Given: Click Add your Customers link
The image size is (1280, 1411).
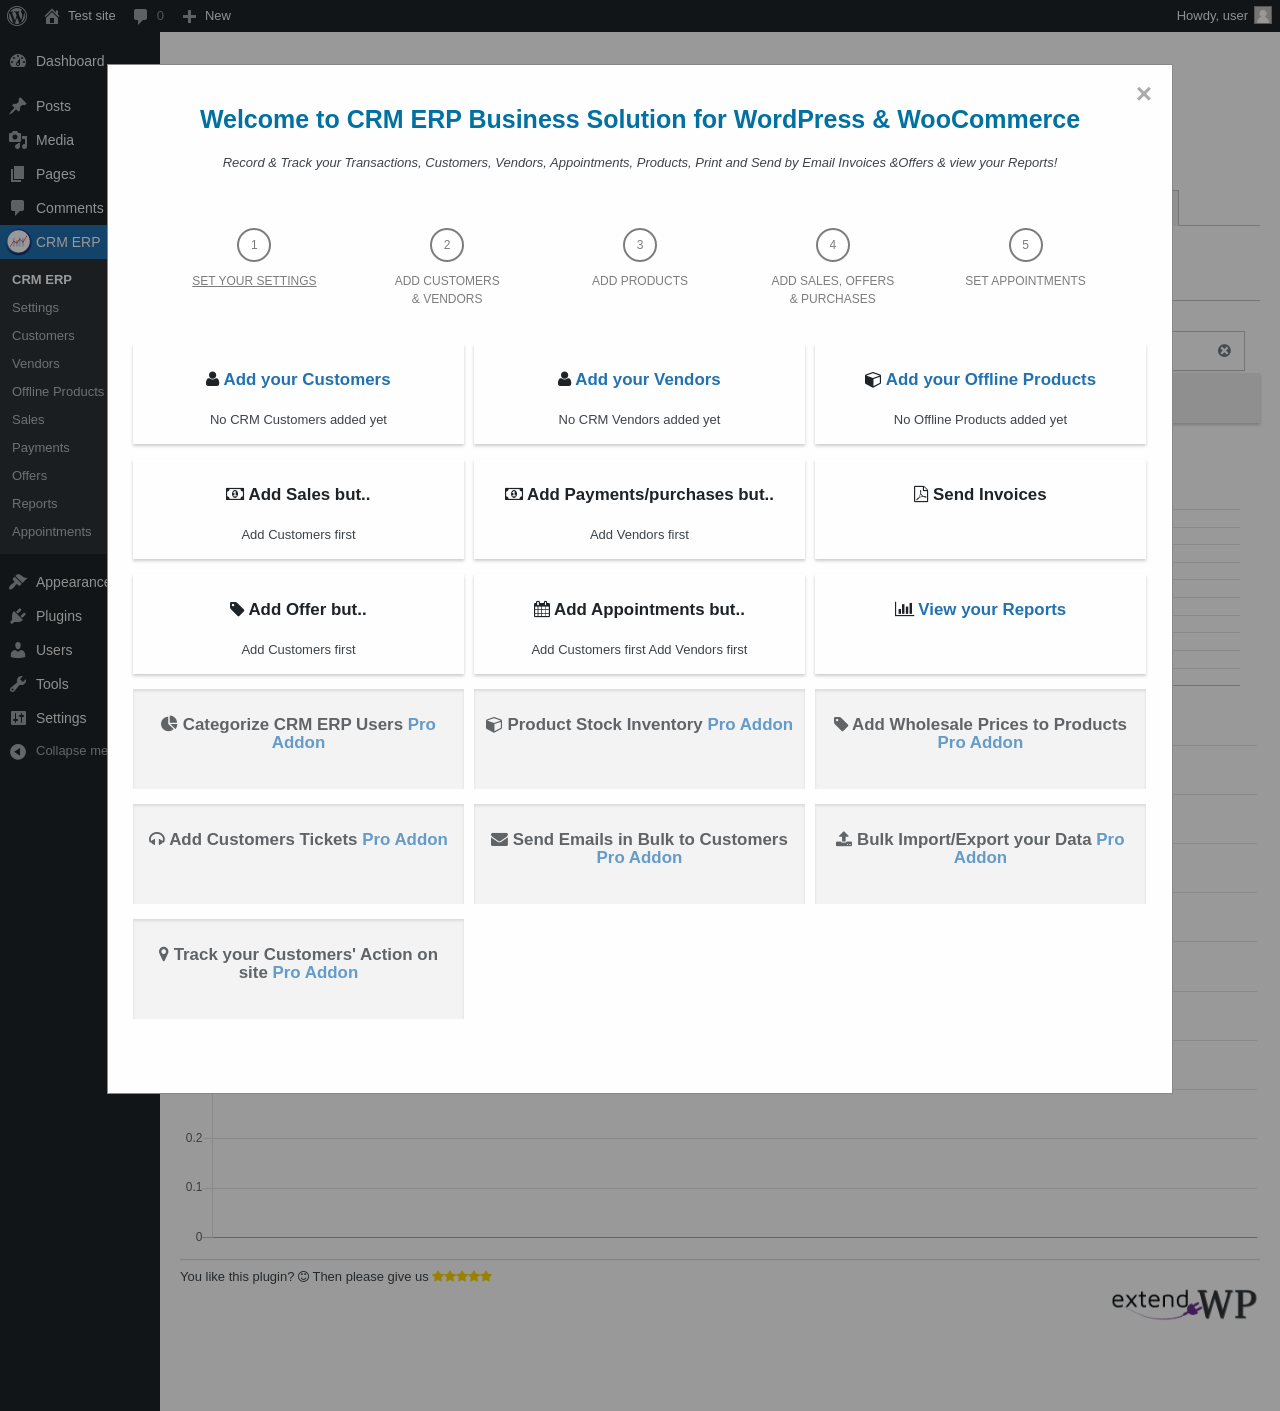Looking at the screenshot, I should [x=306, y=380].
